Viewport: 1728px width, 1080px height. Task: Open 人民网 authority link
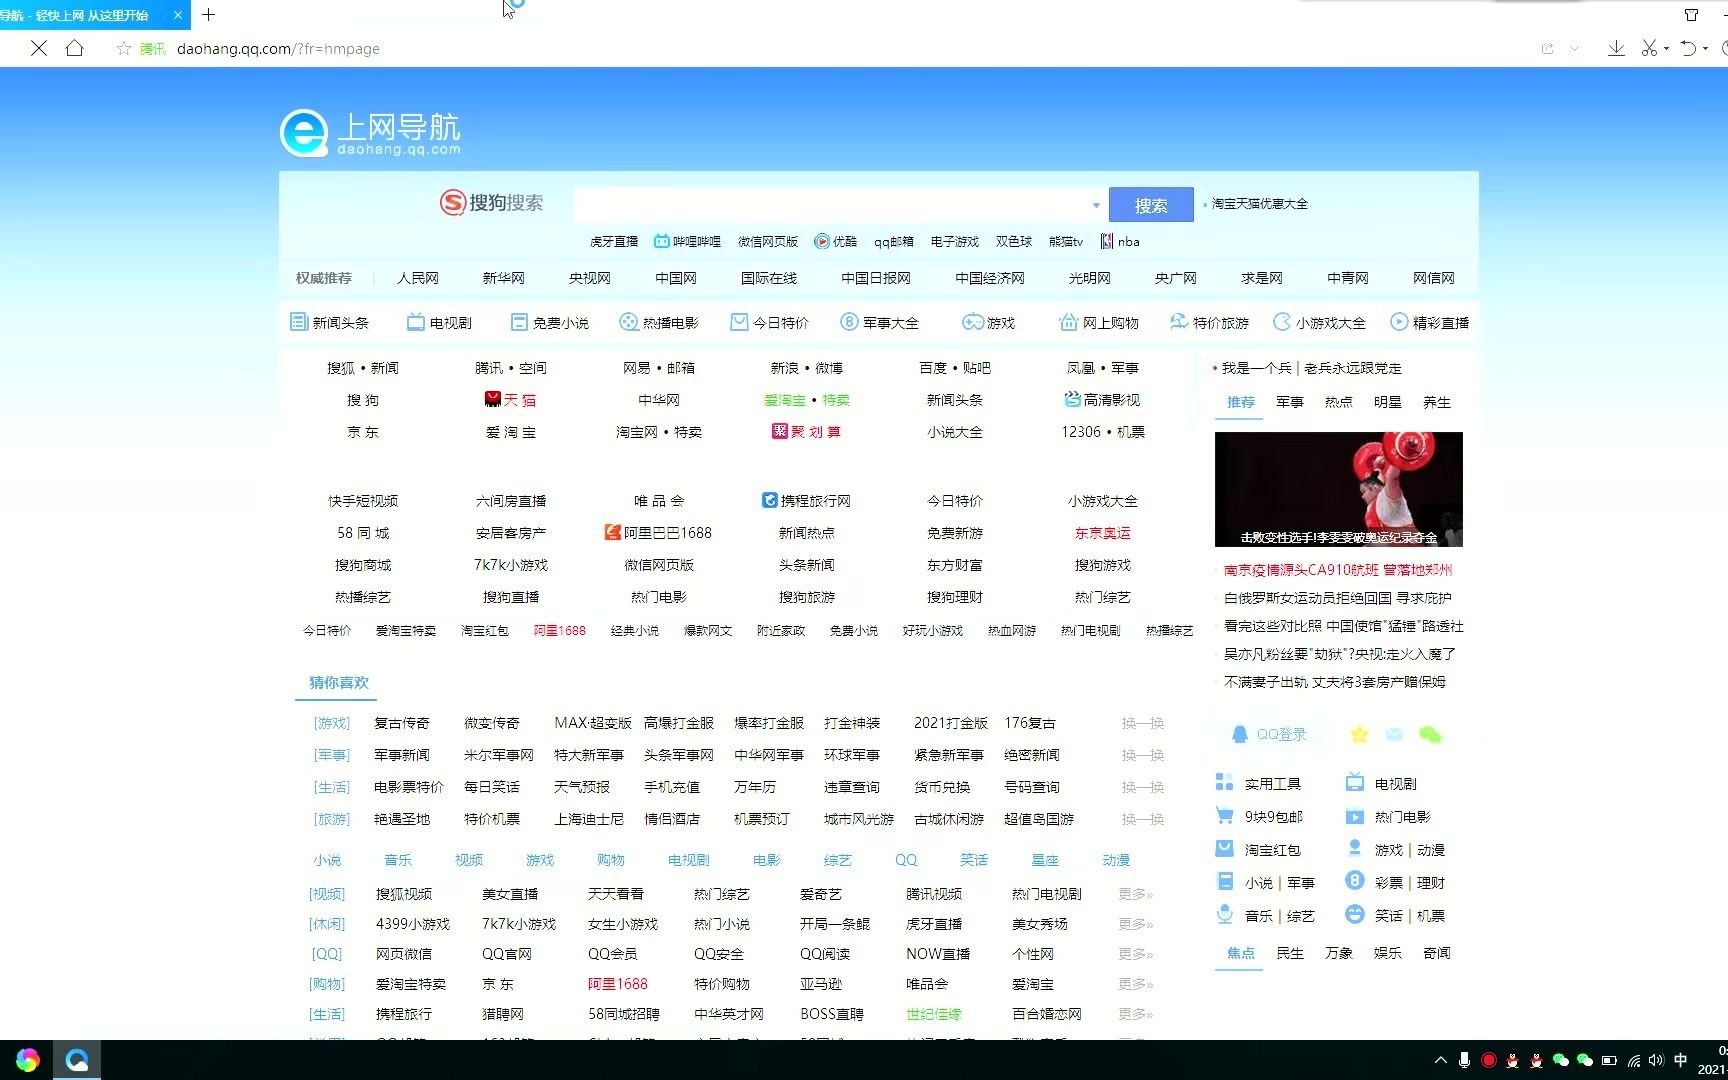[418, 277]
